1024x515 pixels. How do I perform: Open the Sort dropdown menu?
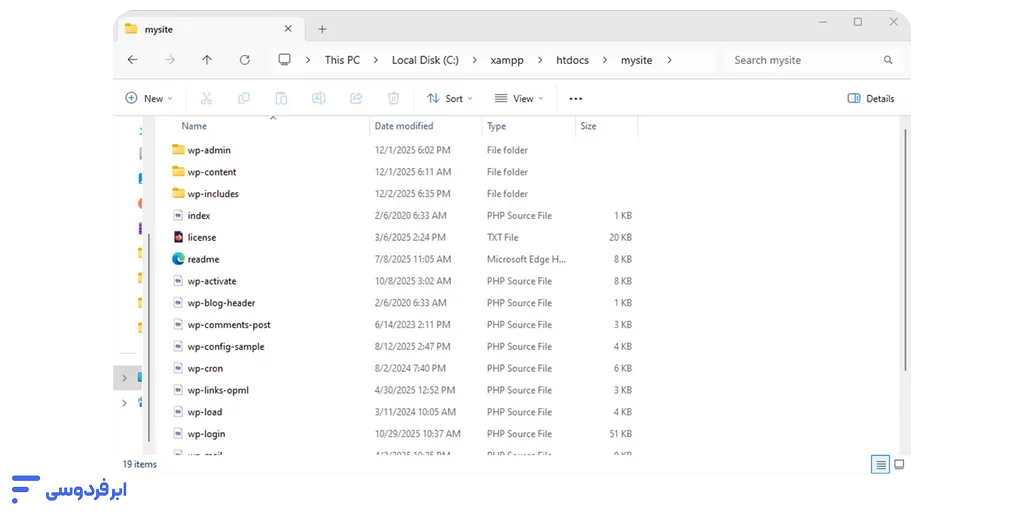(x=450, y=99)
